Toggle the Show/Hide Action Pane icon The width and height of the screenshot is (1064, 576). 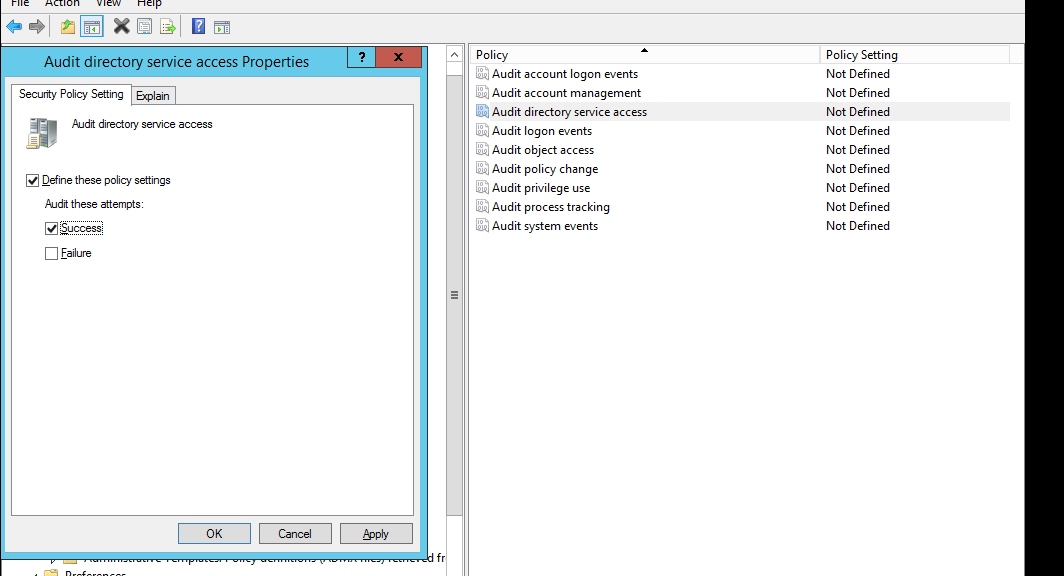coord(221,27)
